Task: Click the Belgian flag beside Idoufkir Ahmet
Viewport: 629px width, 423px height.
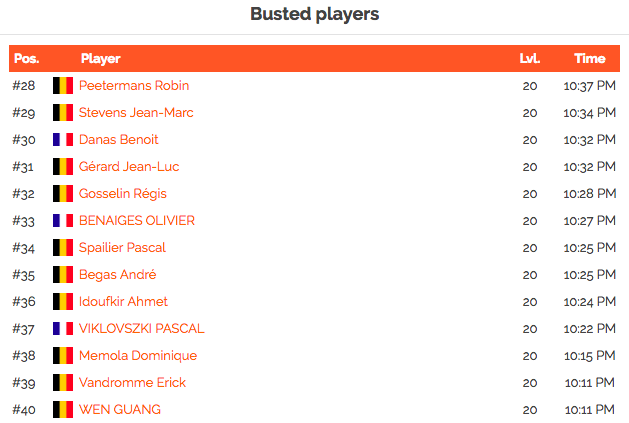Action: tap(63, 302)
